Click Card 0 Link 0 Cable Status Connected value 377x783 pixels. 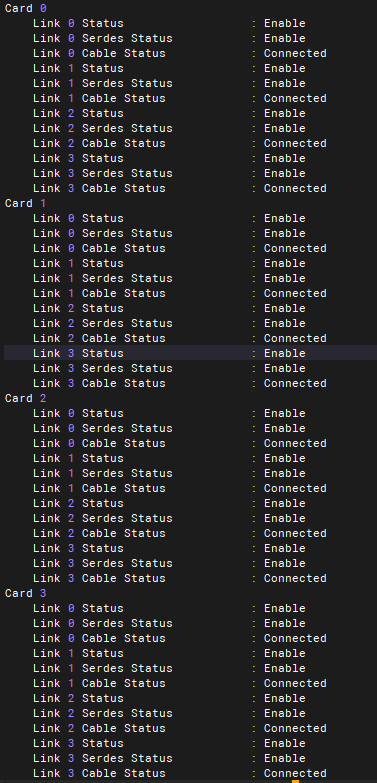click(295, 53)
